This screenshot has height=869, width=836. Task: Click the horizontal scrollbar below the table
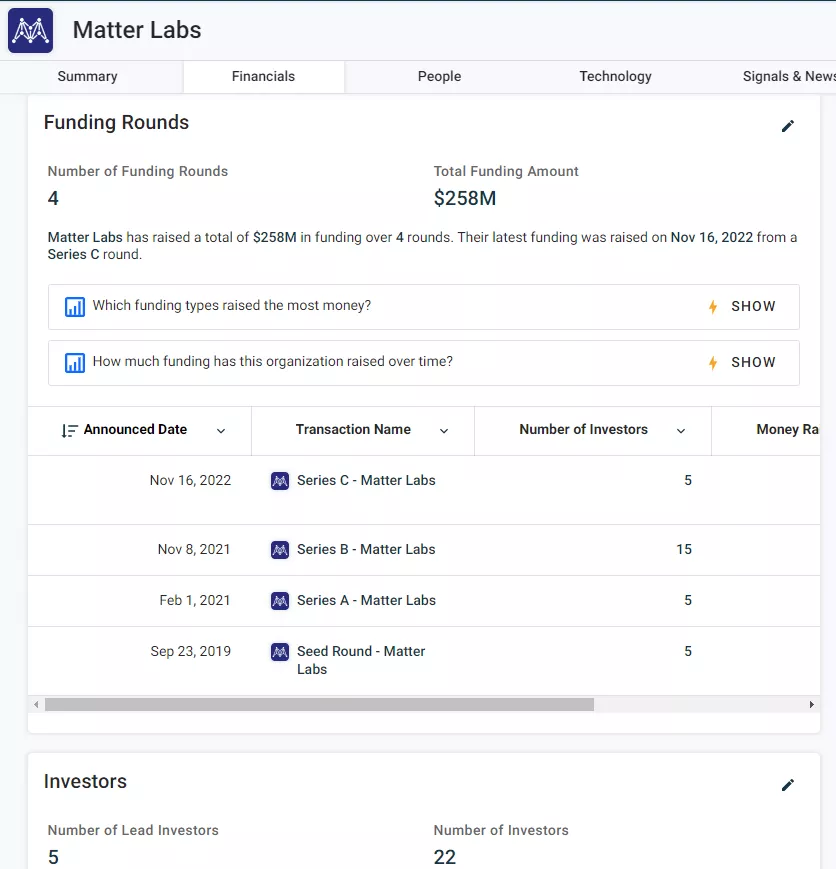click(315, 704)
